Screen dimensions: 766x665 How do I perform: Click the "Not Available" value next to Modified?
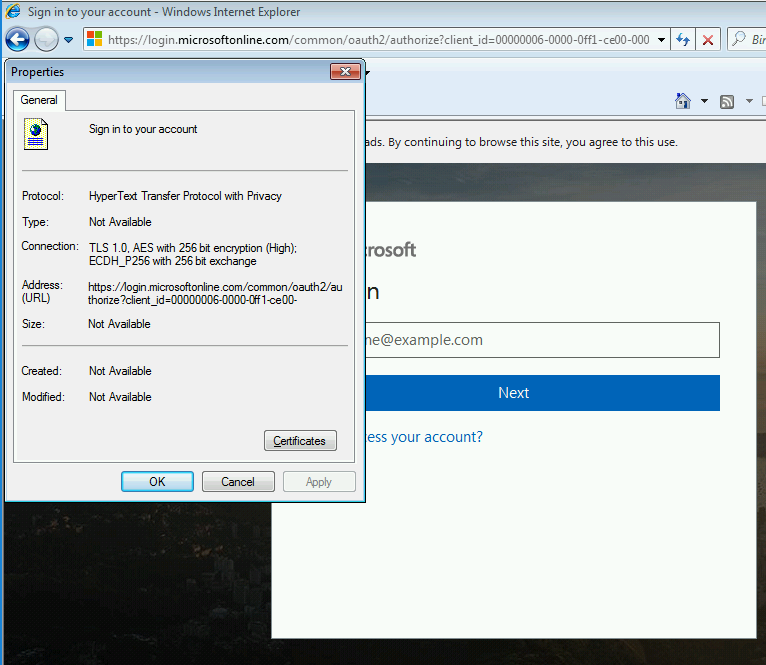(120, 397)
